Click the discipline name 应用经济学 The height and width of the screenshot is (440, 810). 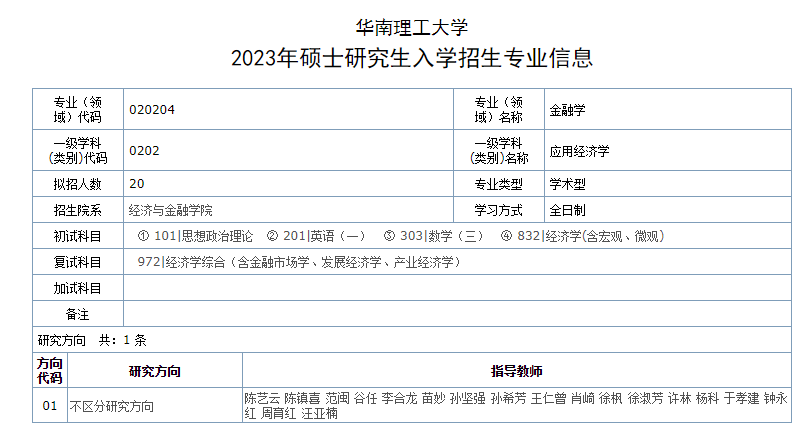579,151
